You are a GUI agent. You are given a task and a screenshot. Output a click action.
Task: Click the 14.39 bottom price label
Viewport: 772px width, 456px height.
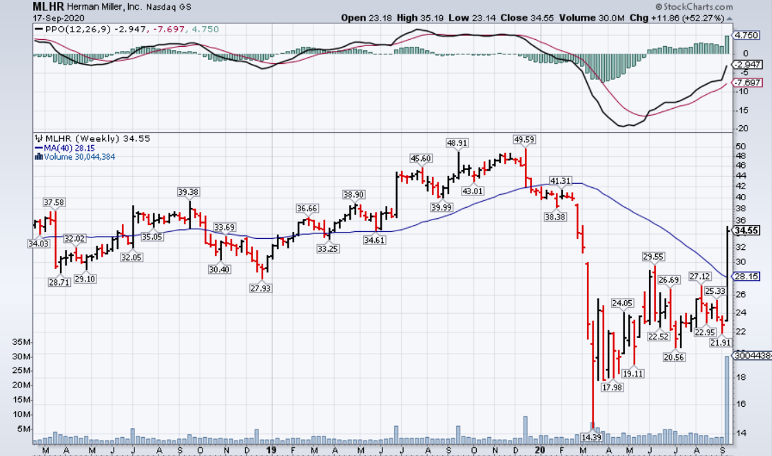[591, 437]
